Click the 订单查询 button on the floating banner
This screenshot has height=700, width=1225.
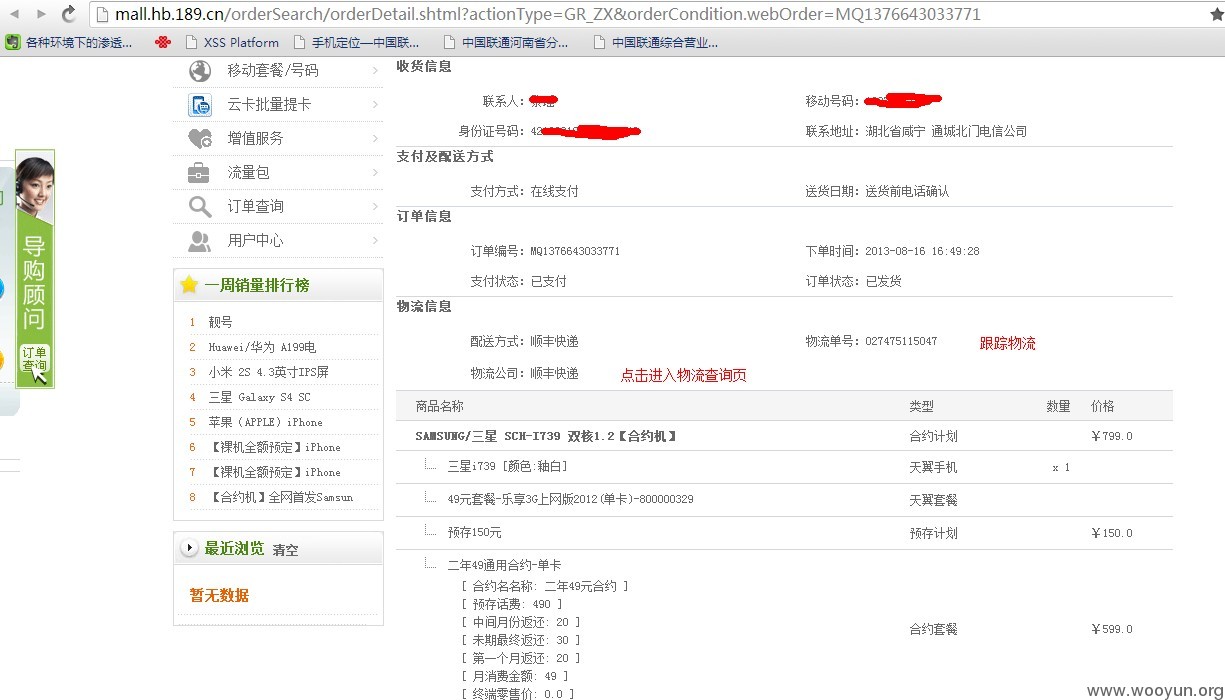click(35, 360)
